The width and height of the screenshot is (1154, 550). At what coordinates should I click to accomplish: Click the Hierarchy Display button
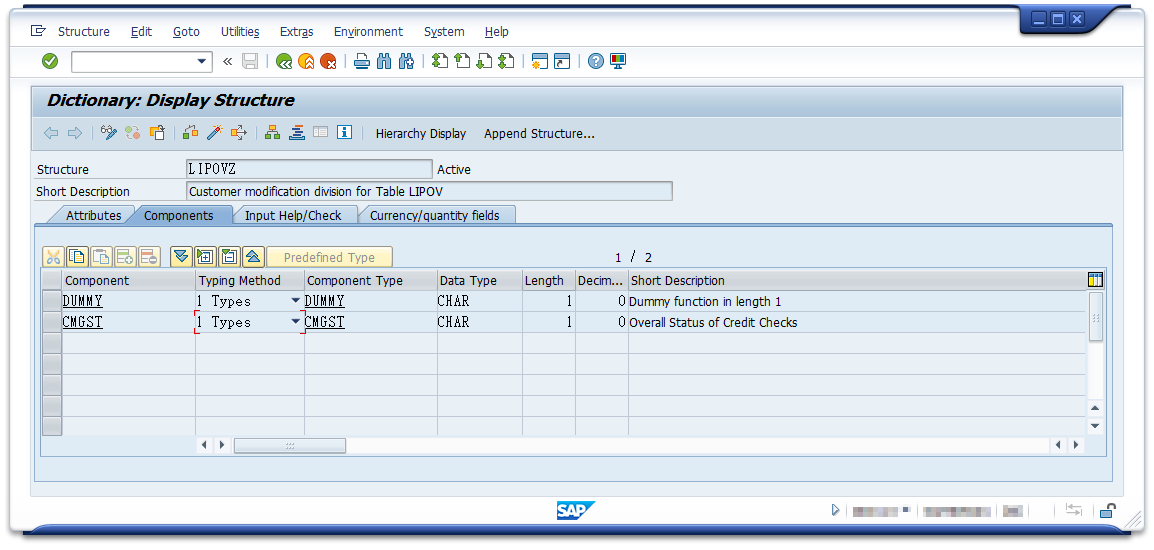tap(421, 133)
